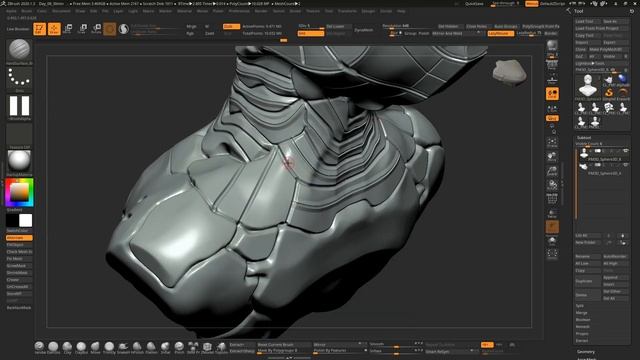Toggle the Zadd mode
The image size is (640, 360).
pos(209,33)
